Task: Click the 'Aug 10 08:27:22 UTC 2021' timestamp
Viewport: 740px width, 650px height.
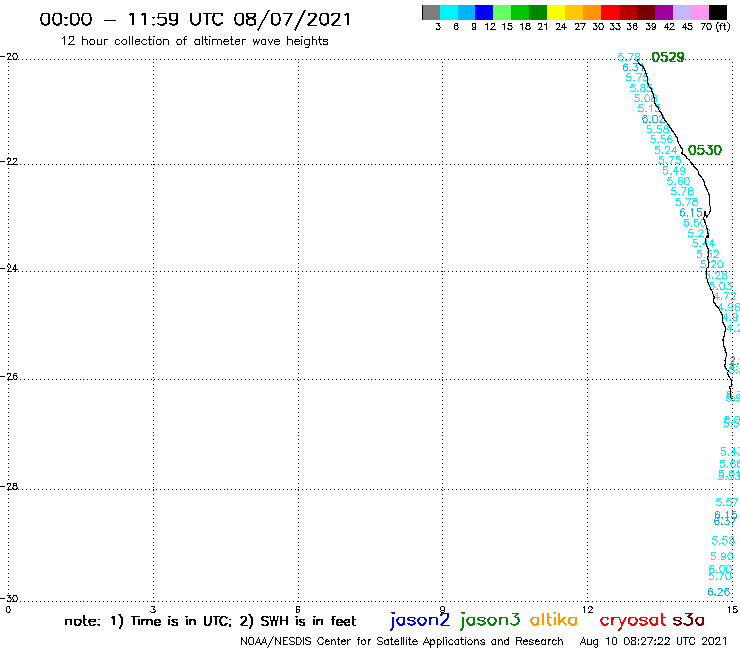Action: (653, 642)
